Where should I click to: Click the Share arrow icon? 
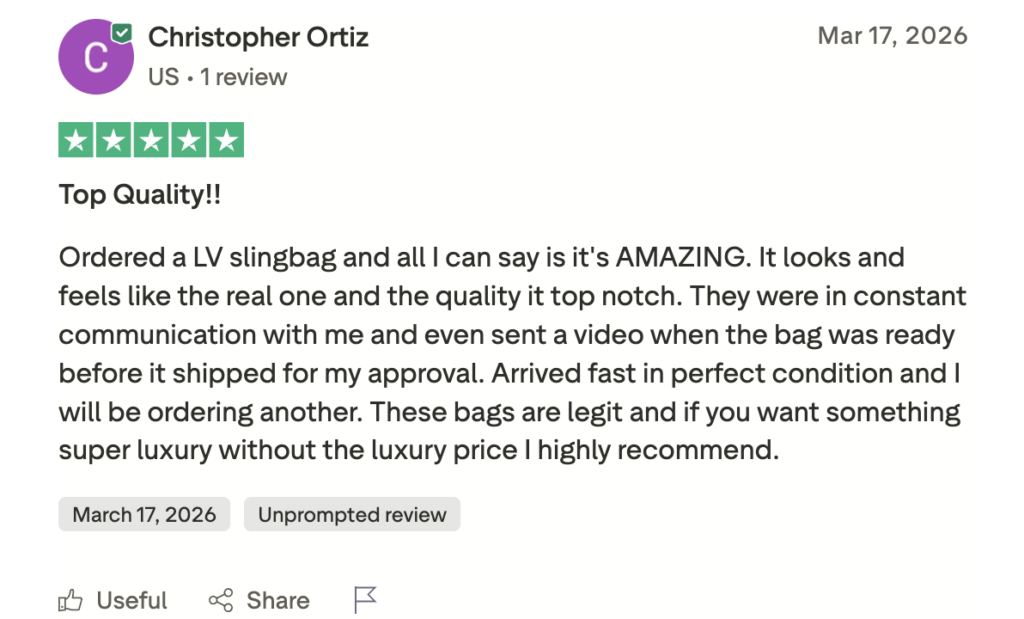tap(220, 601)
